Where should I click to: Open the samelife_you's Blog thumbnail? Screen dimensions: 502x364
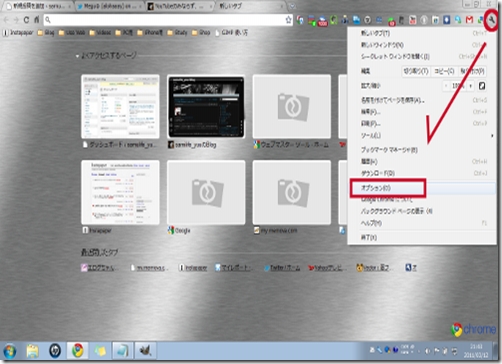[x=206, y=107]
